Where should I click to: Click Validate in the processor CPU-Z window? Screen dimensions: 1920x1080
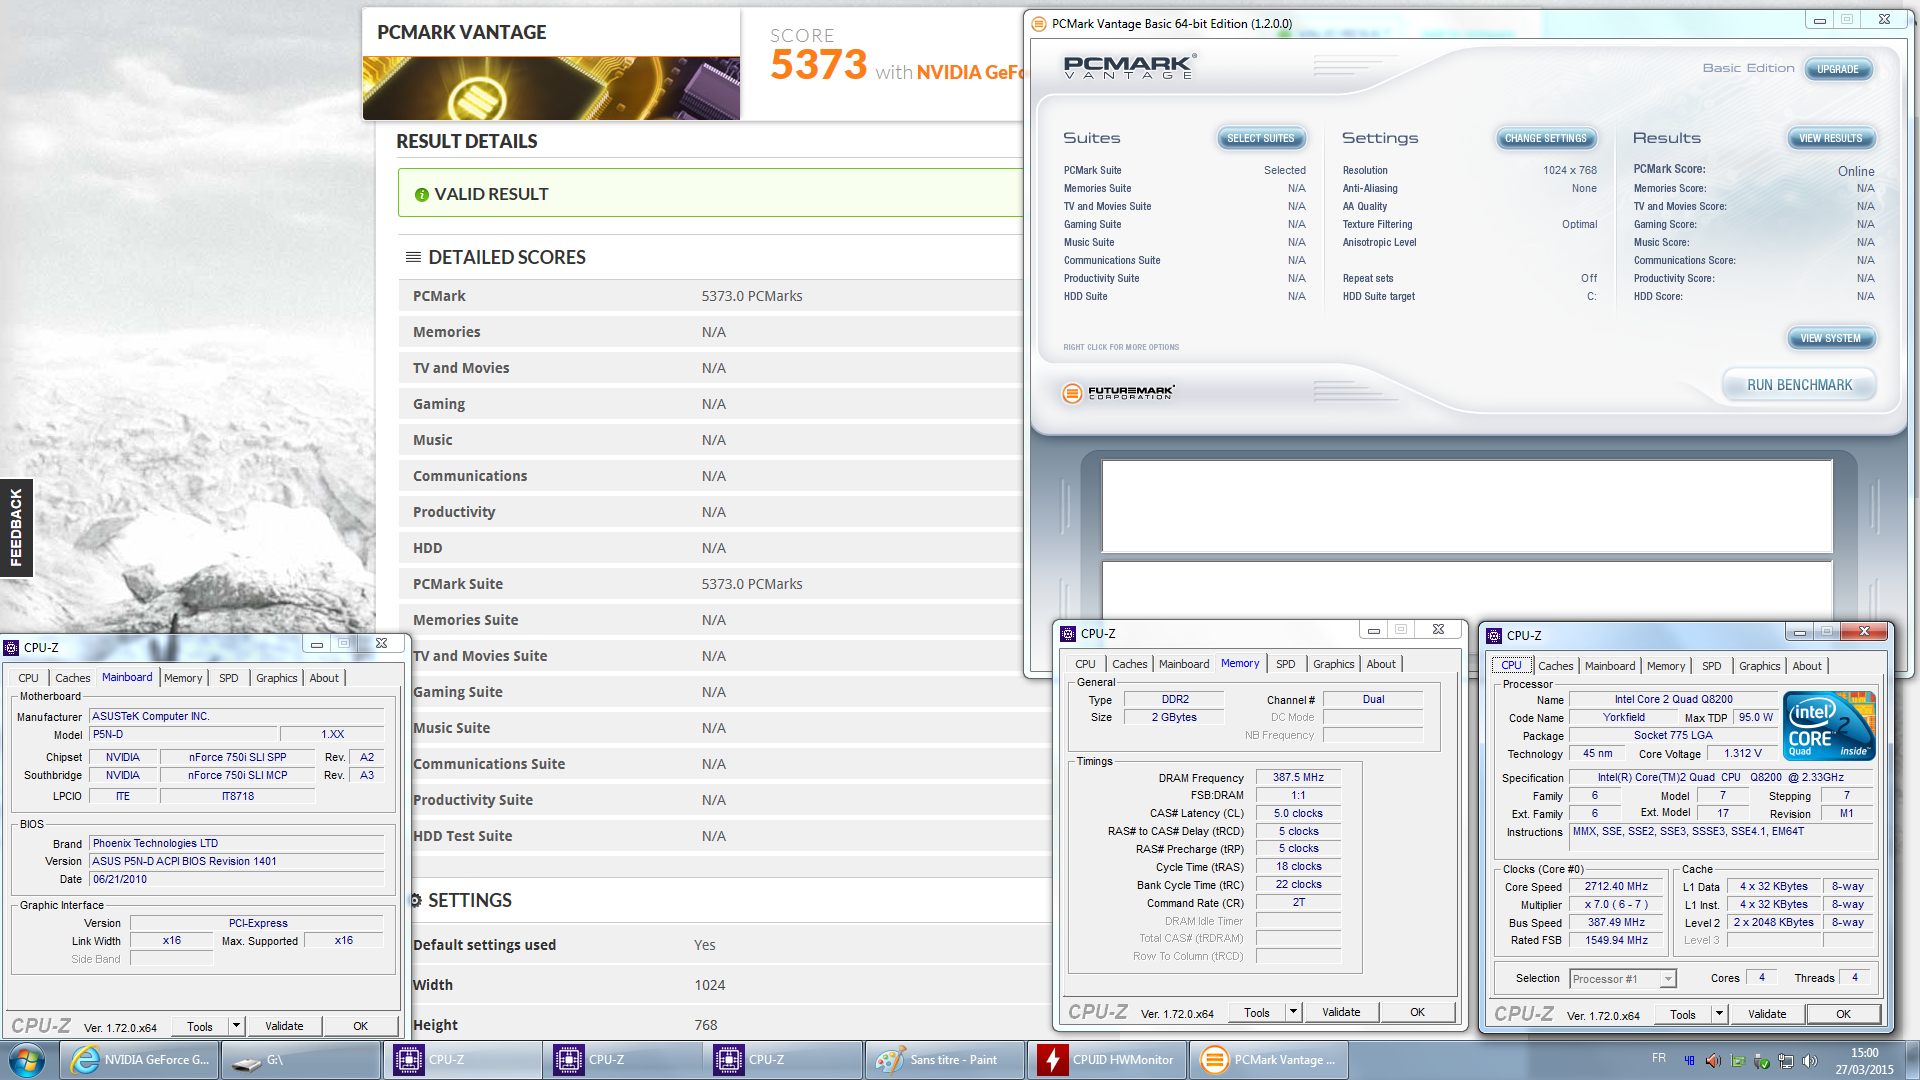1767,1014
